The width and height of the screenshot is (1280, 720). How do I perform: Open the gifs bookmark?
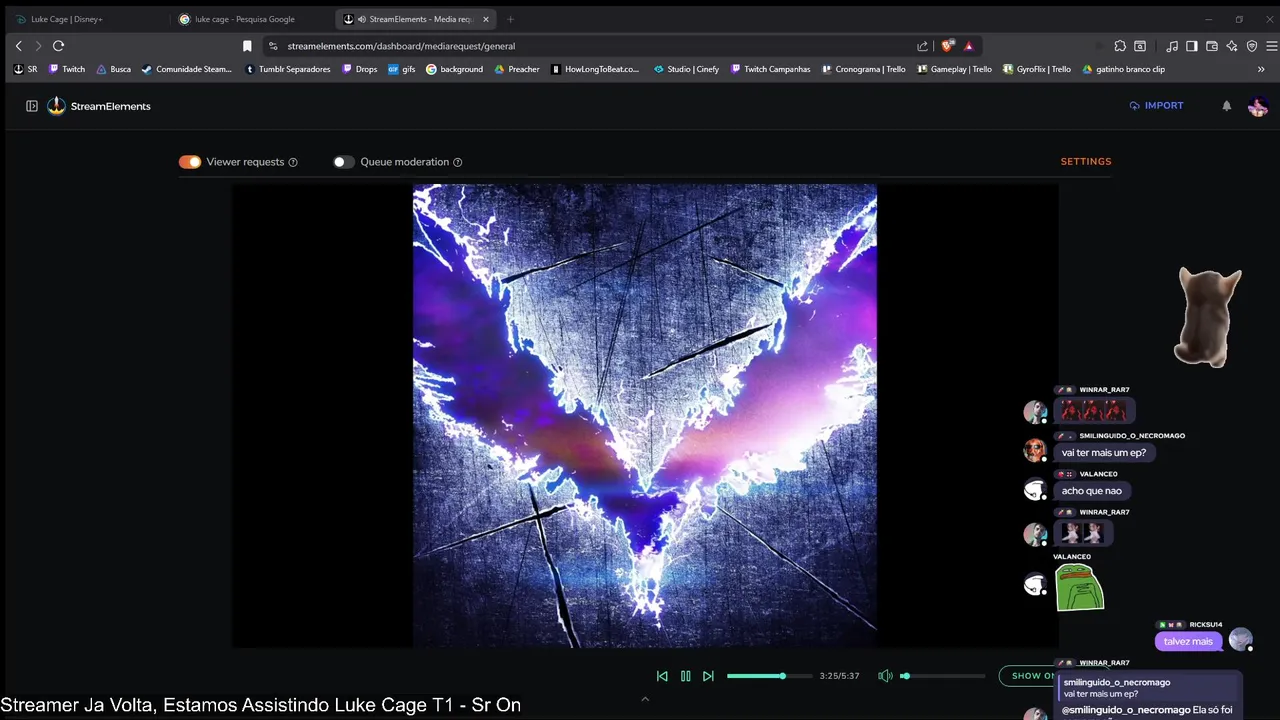point(401,70)
